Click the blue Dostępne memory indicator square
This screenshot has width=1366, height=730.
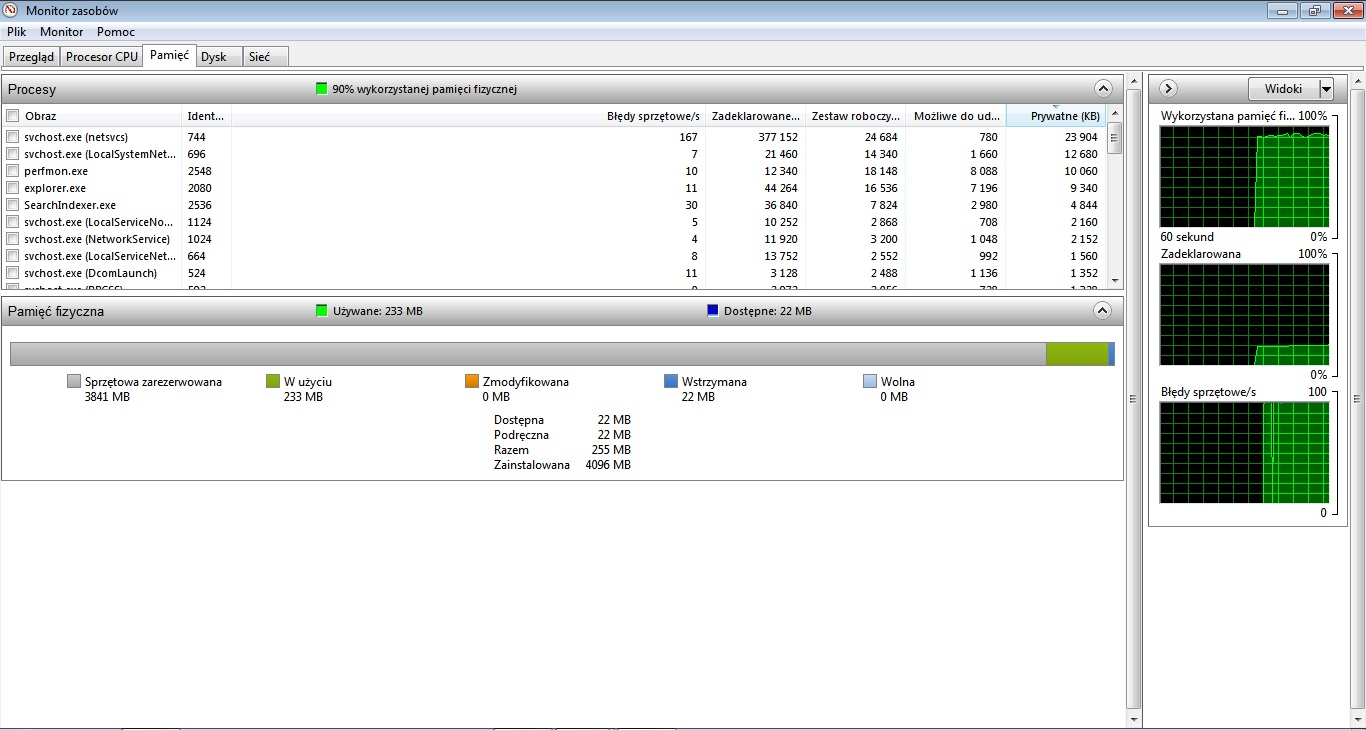(713, 311)
